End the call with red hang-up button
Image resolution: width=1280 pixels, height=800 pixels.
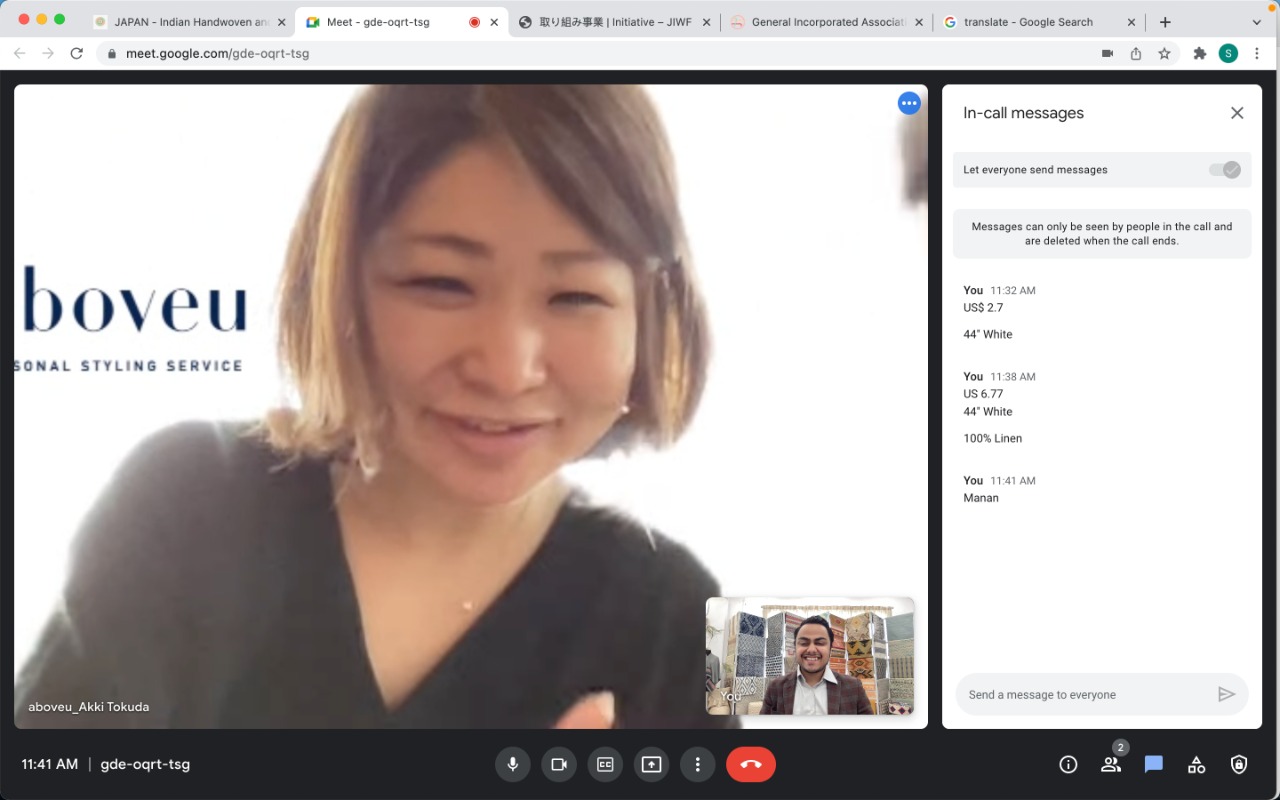coord(751,764)
